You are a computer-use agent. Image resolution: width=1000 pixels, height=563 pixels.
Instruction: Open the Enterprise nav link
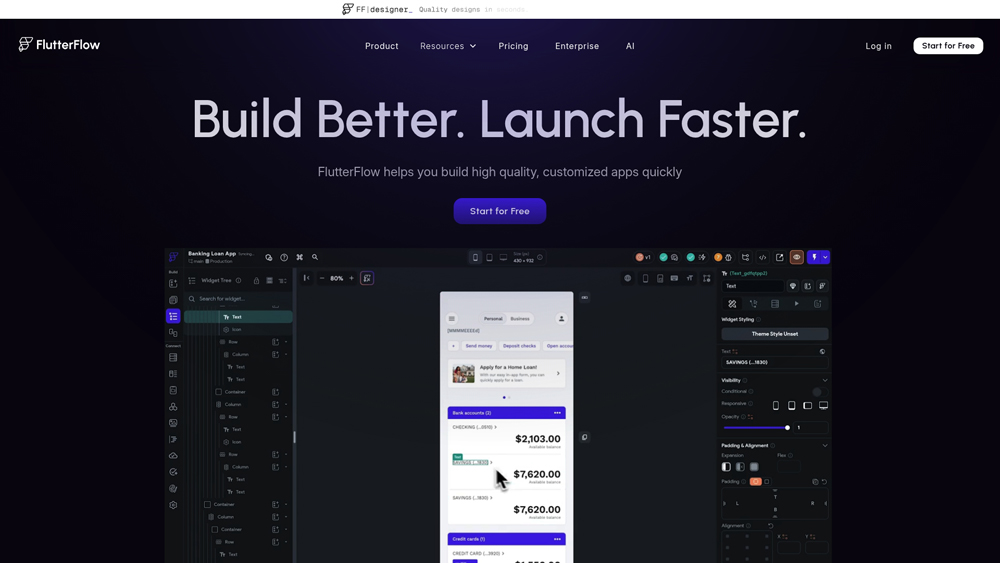(577, 46)
